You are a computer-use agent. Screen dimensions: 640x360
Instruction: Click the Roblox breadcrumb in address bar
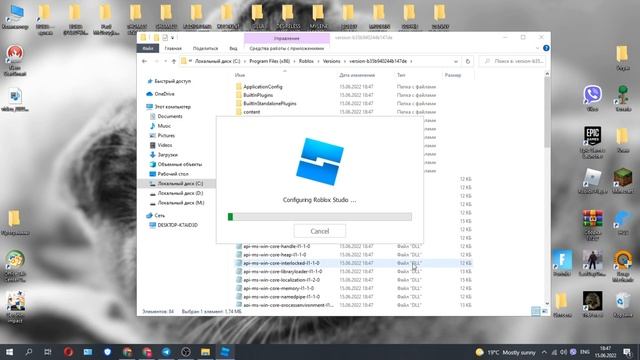coord(306,61)
